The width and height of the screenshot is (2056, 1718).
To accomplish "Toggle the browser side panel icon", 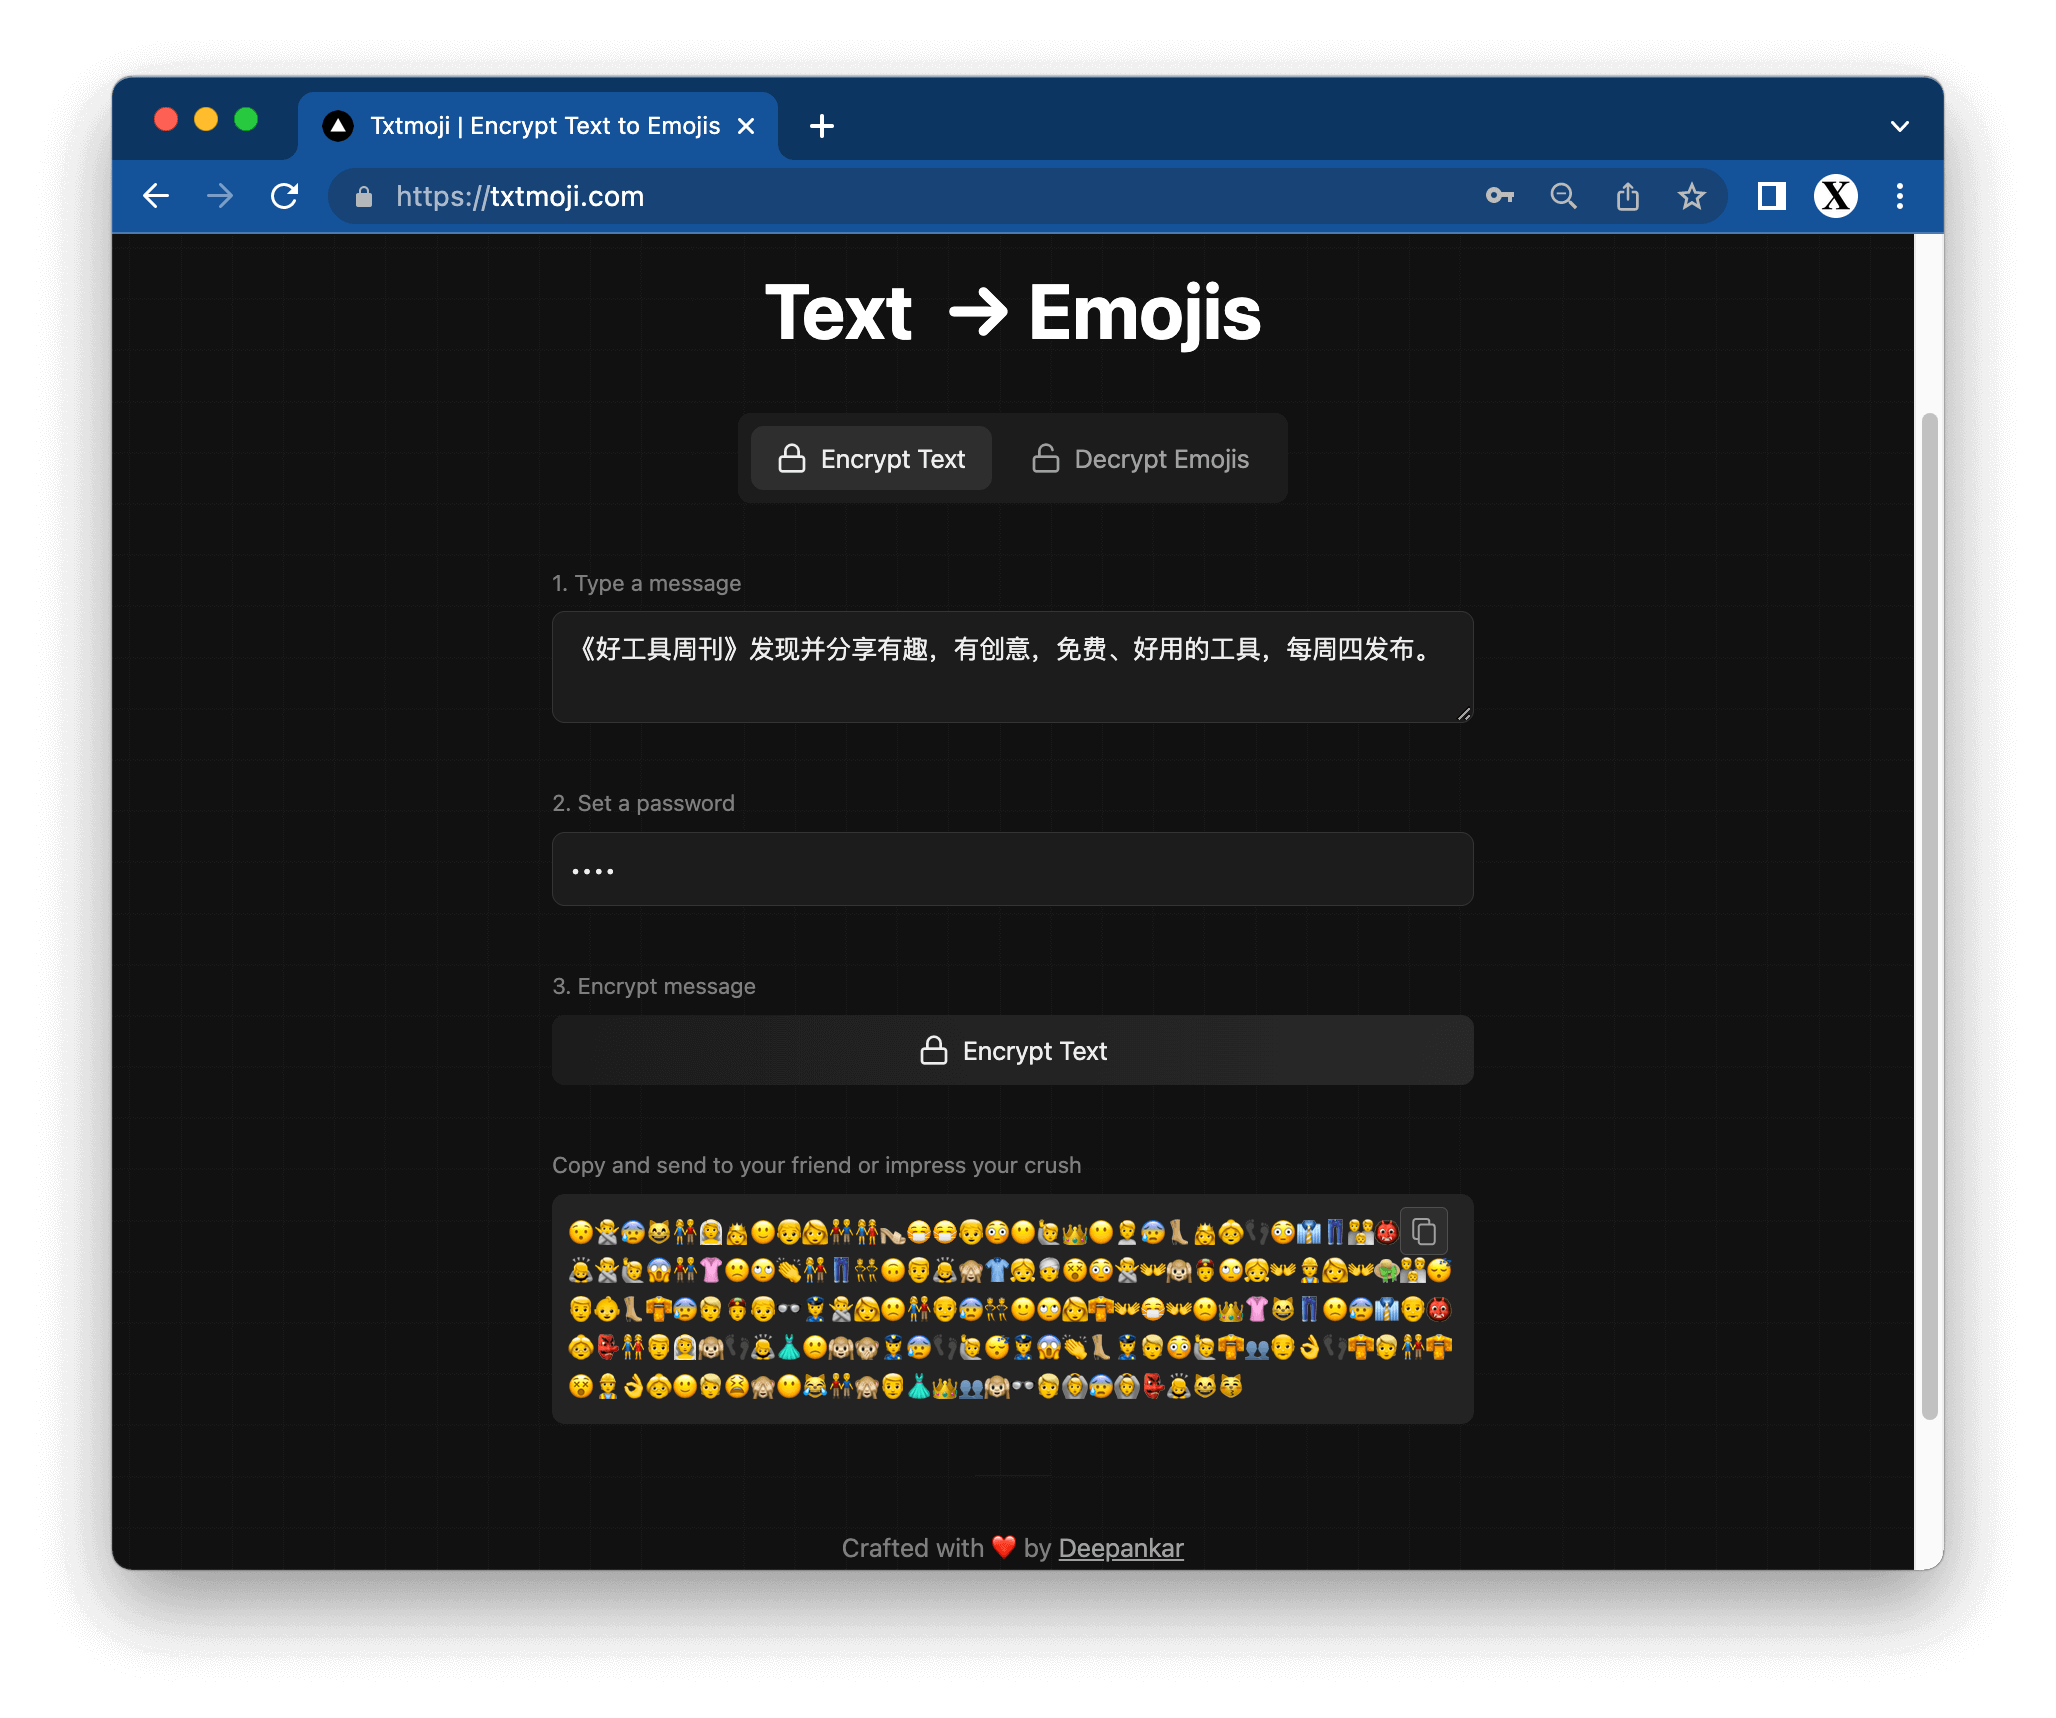I will tap(1771, 196).
